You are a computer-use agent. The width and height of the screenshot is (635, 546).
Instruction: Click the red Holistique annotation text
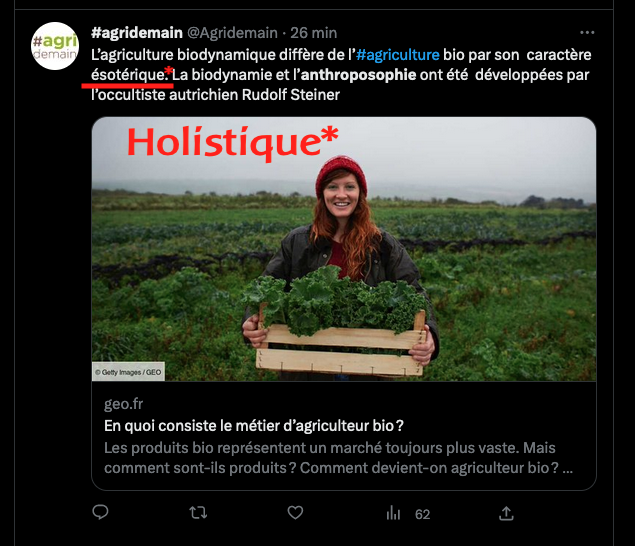click(233, 143)
